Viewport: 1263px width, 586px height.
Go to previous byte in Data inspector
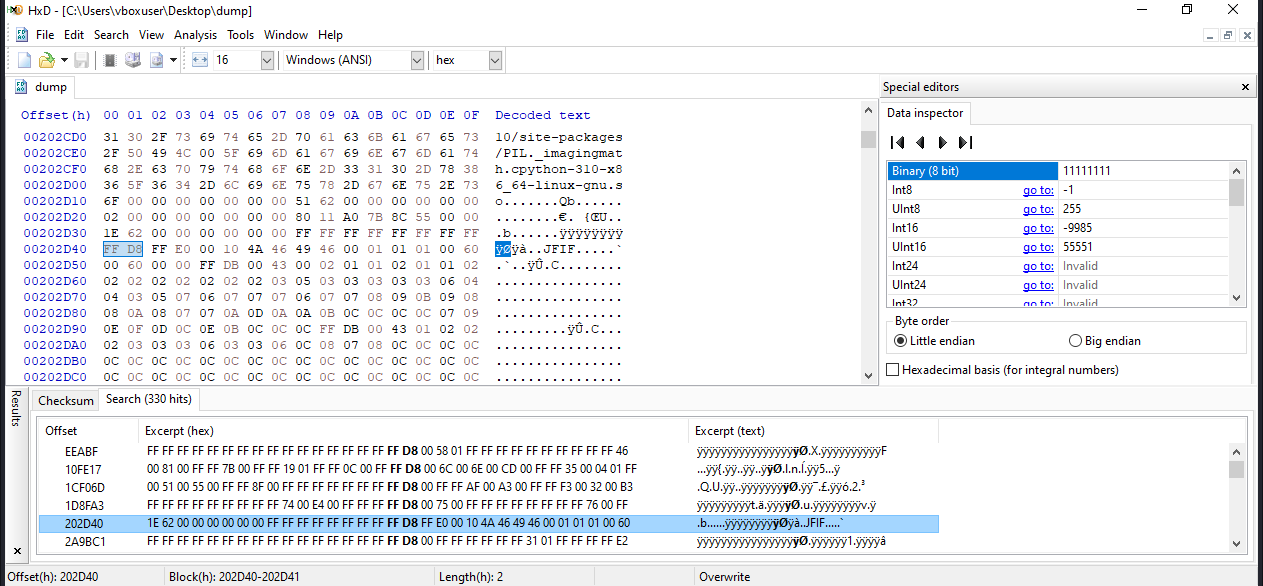(x=920, y=142)
